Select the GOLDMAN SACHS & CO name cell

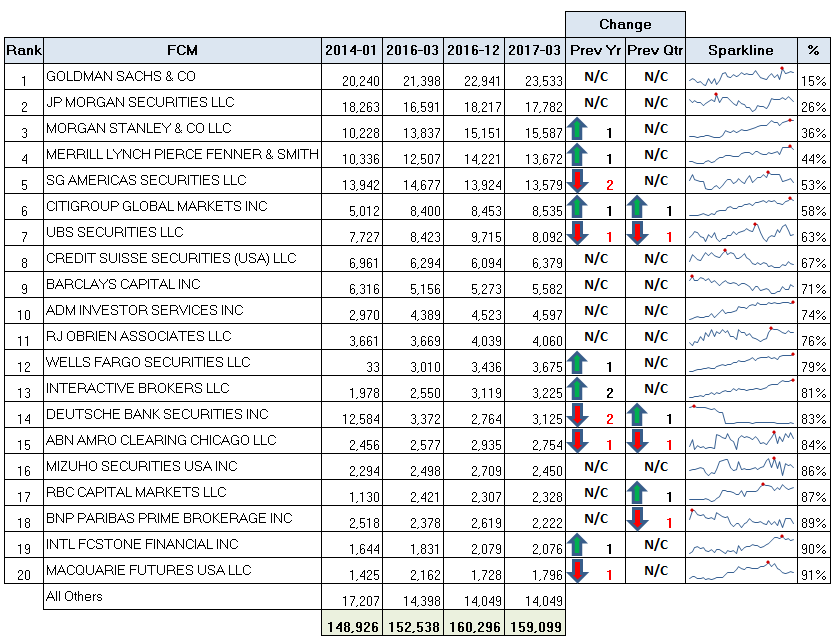point(182,77)
